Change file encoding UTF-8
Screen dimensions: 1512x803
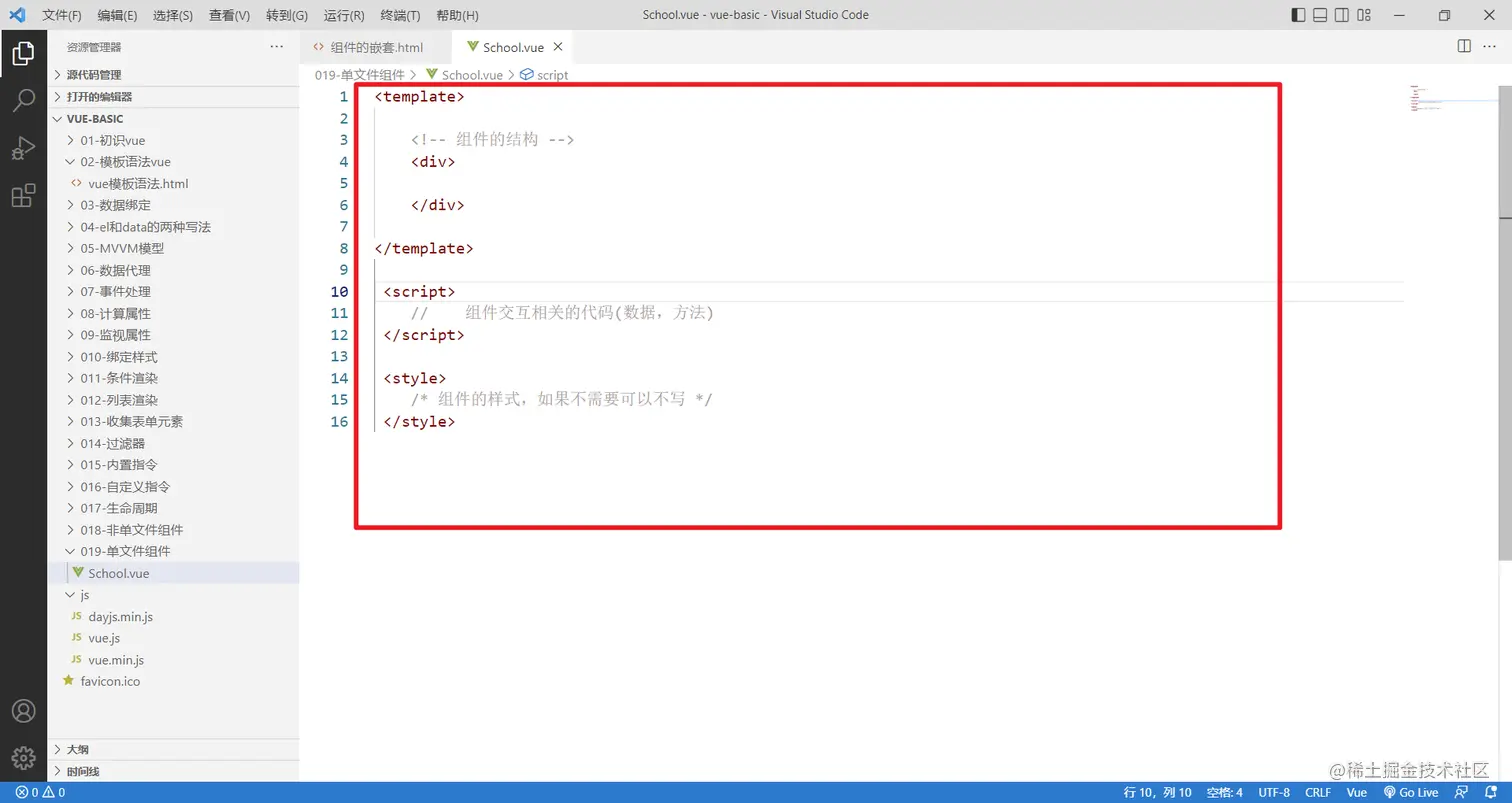click(x=1274, y=792)
